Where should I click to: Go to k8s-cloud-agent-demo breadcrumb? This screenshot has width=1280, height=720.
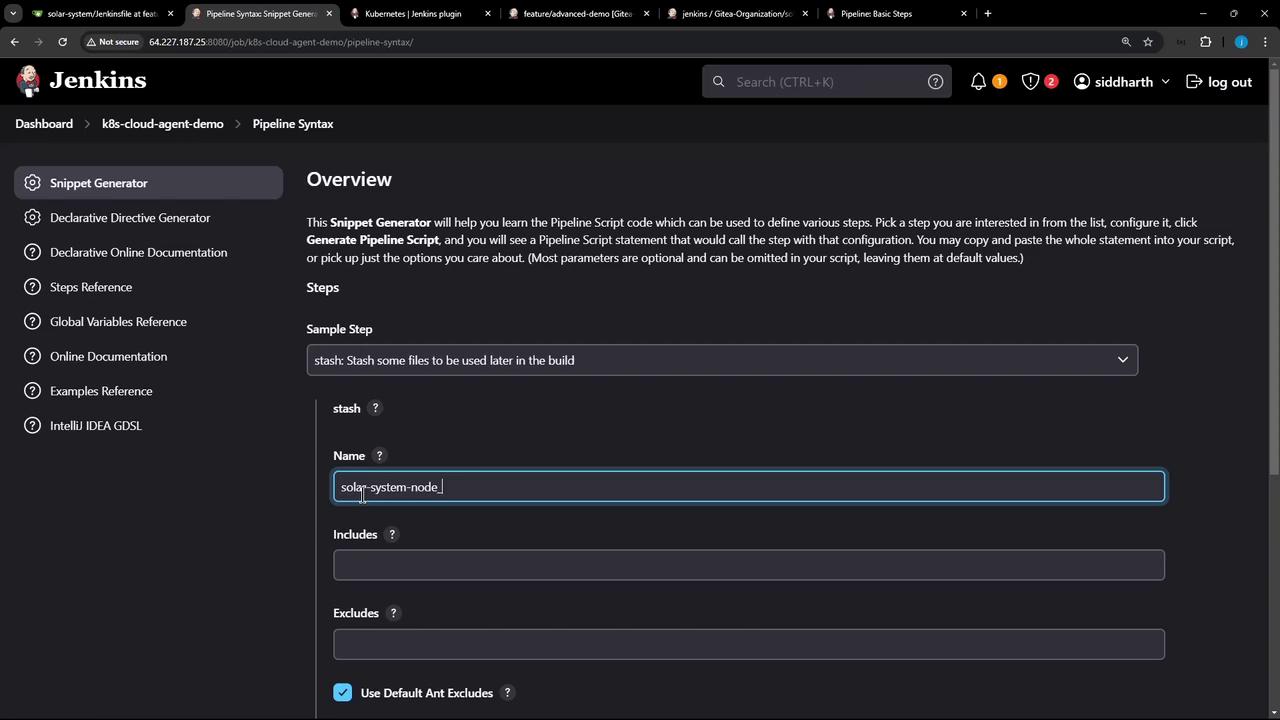tap(162, 124)
